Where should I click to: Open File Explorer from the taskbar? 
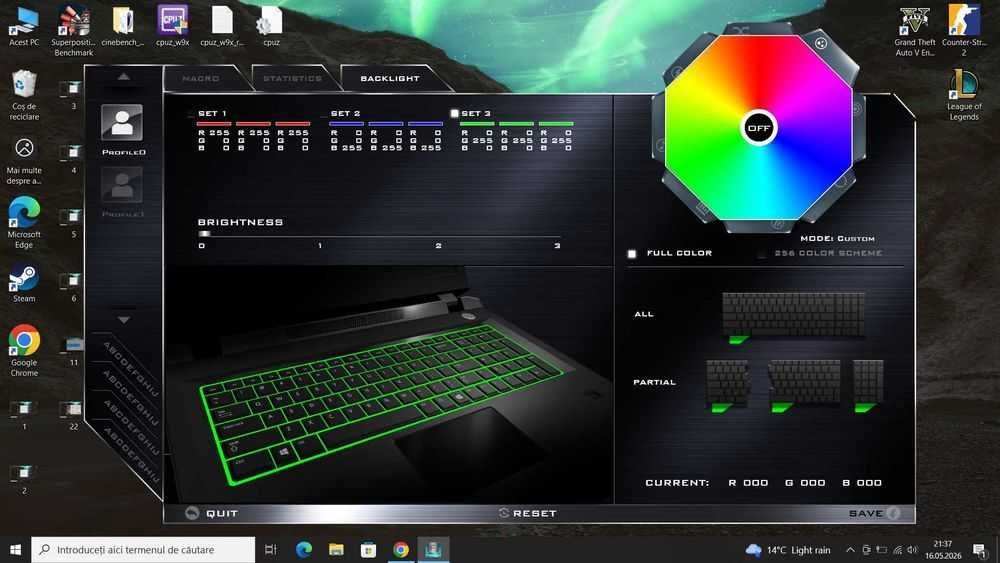(336, 549)
